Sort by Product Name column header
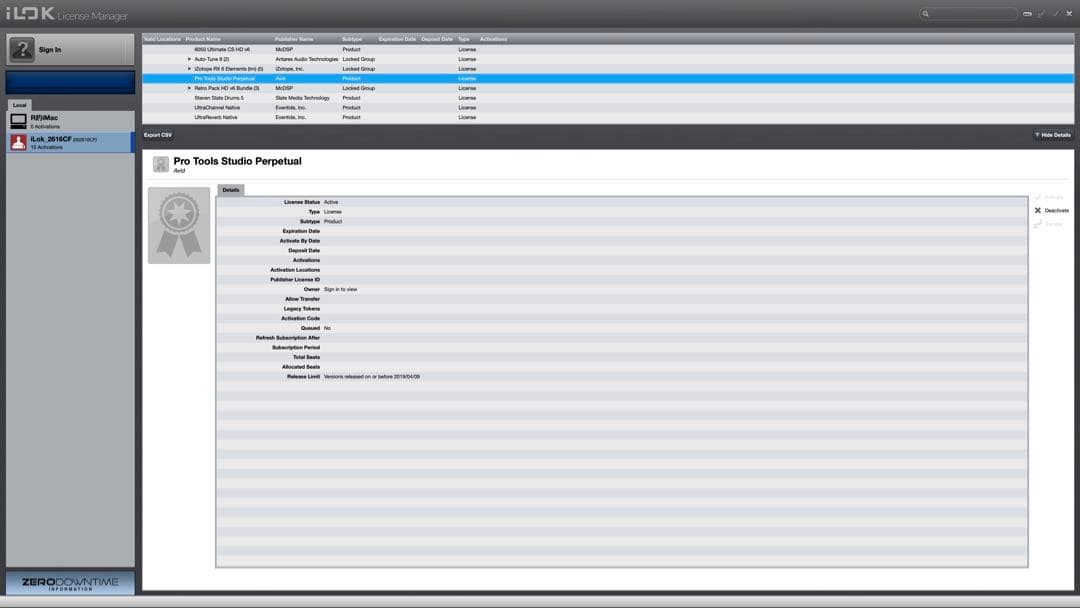This screenshot has width=1080, height=608. click(203, 39)
